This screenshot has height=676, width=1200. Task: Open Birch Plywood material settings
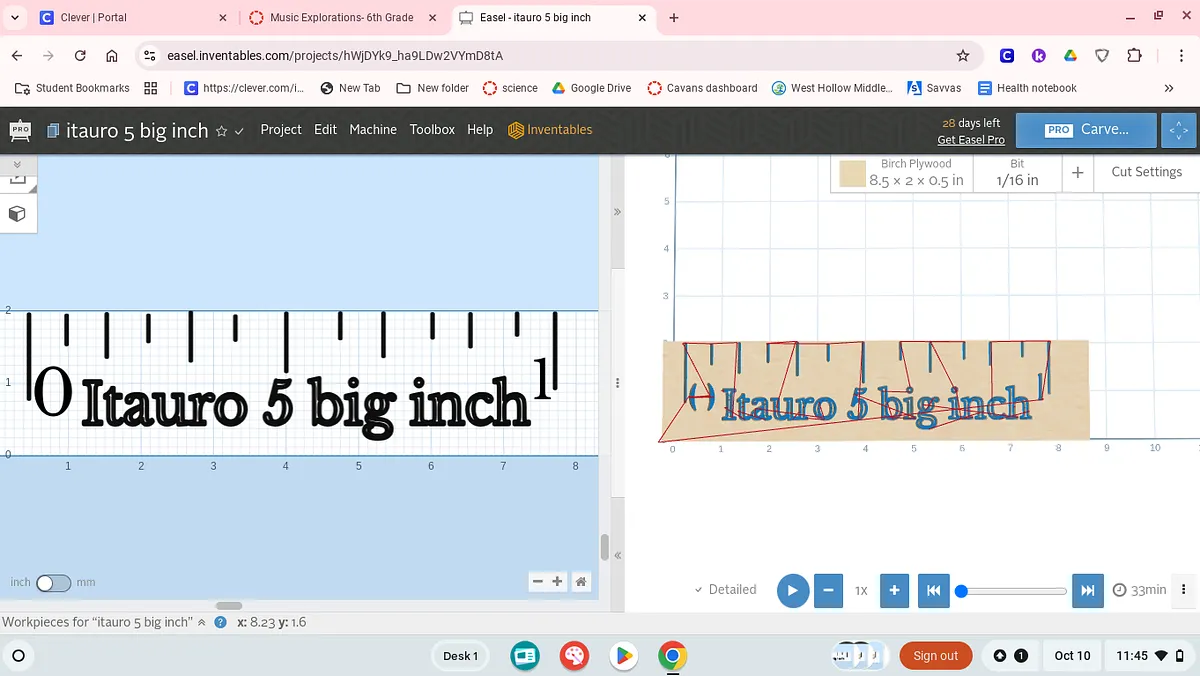coord(903,172)
